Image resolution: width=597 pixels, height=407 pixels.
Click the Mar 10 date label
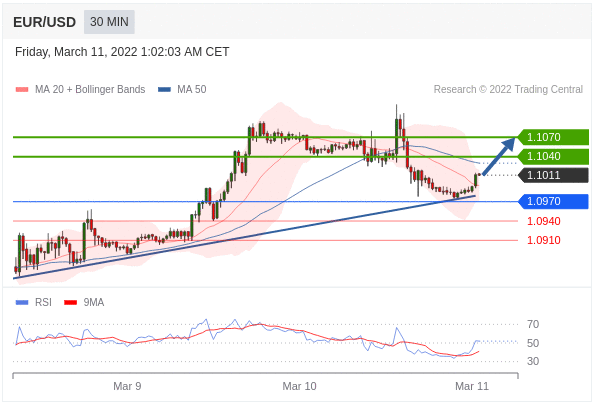pyautogui.click(x=299, y=386)
